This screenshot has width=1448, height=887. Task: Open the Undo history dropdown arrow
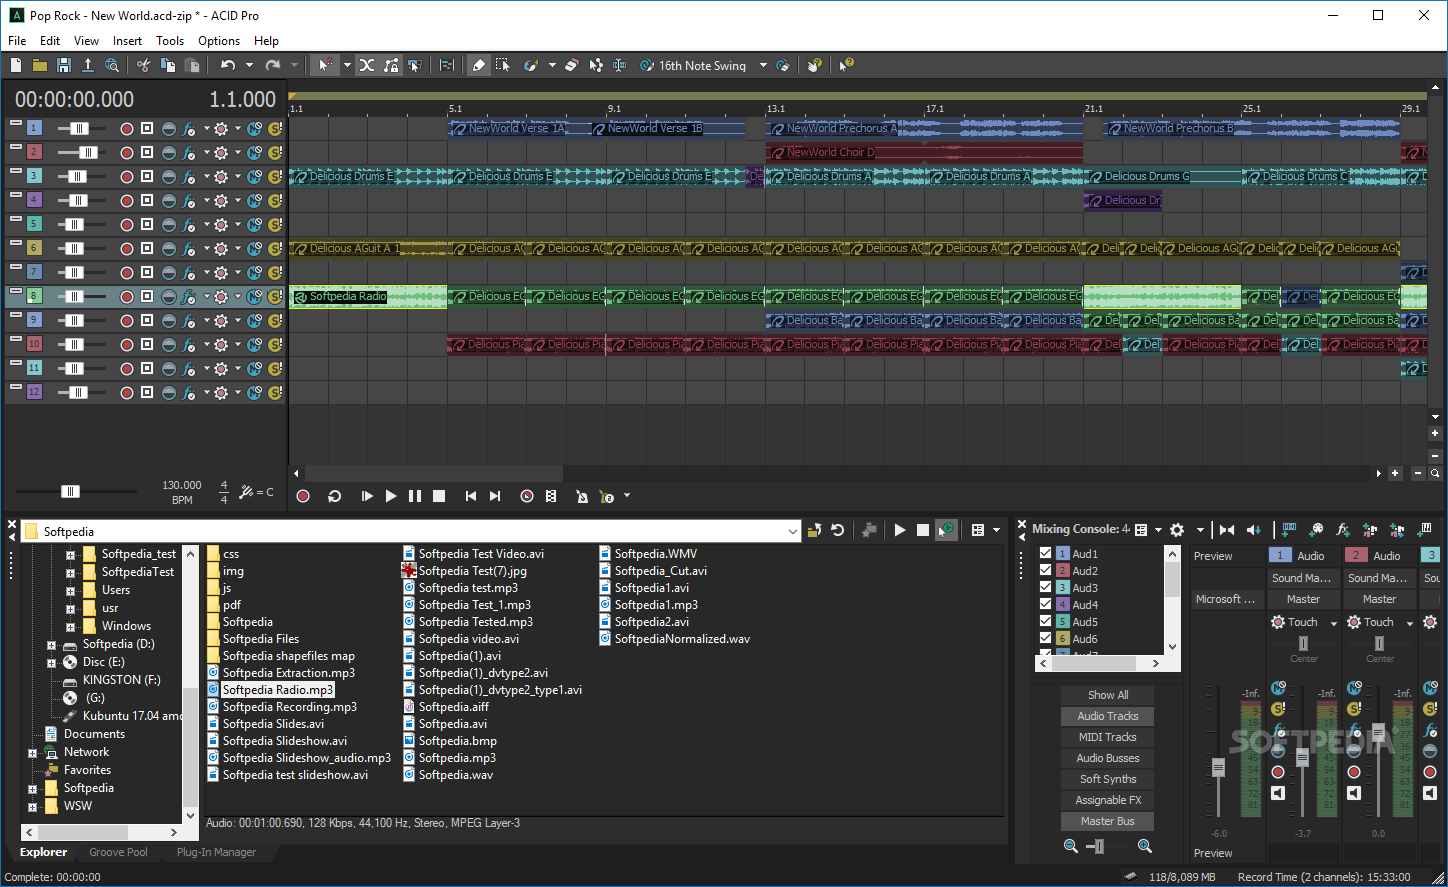pos(249,65)
